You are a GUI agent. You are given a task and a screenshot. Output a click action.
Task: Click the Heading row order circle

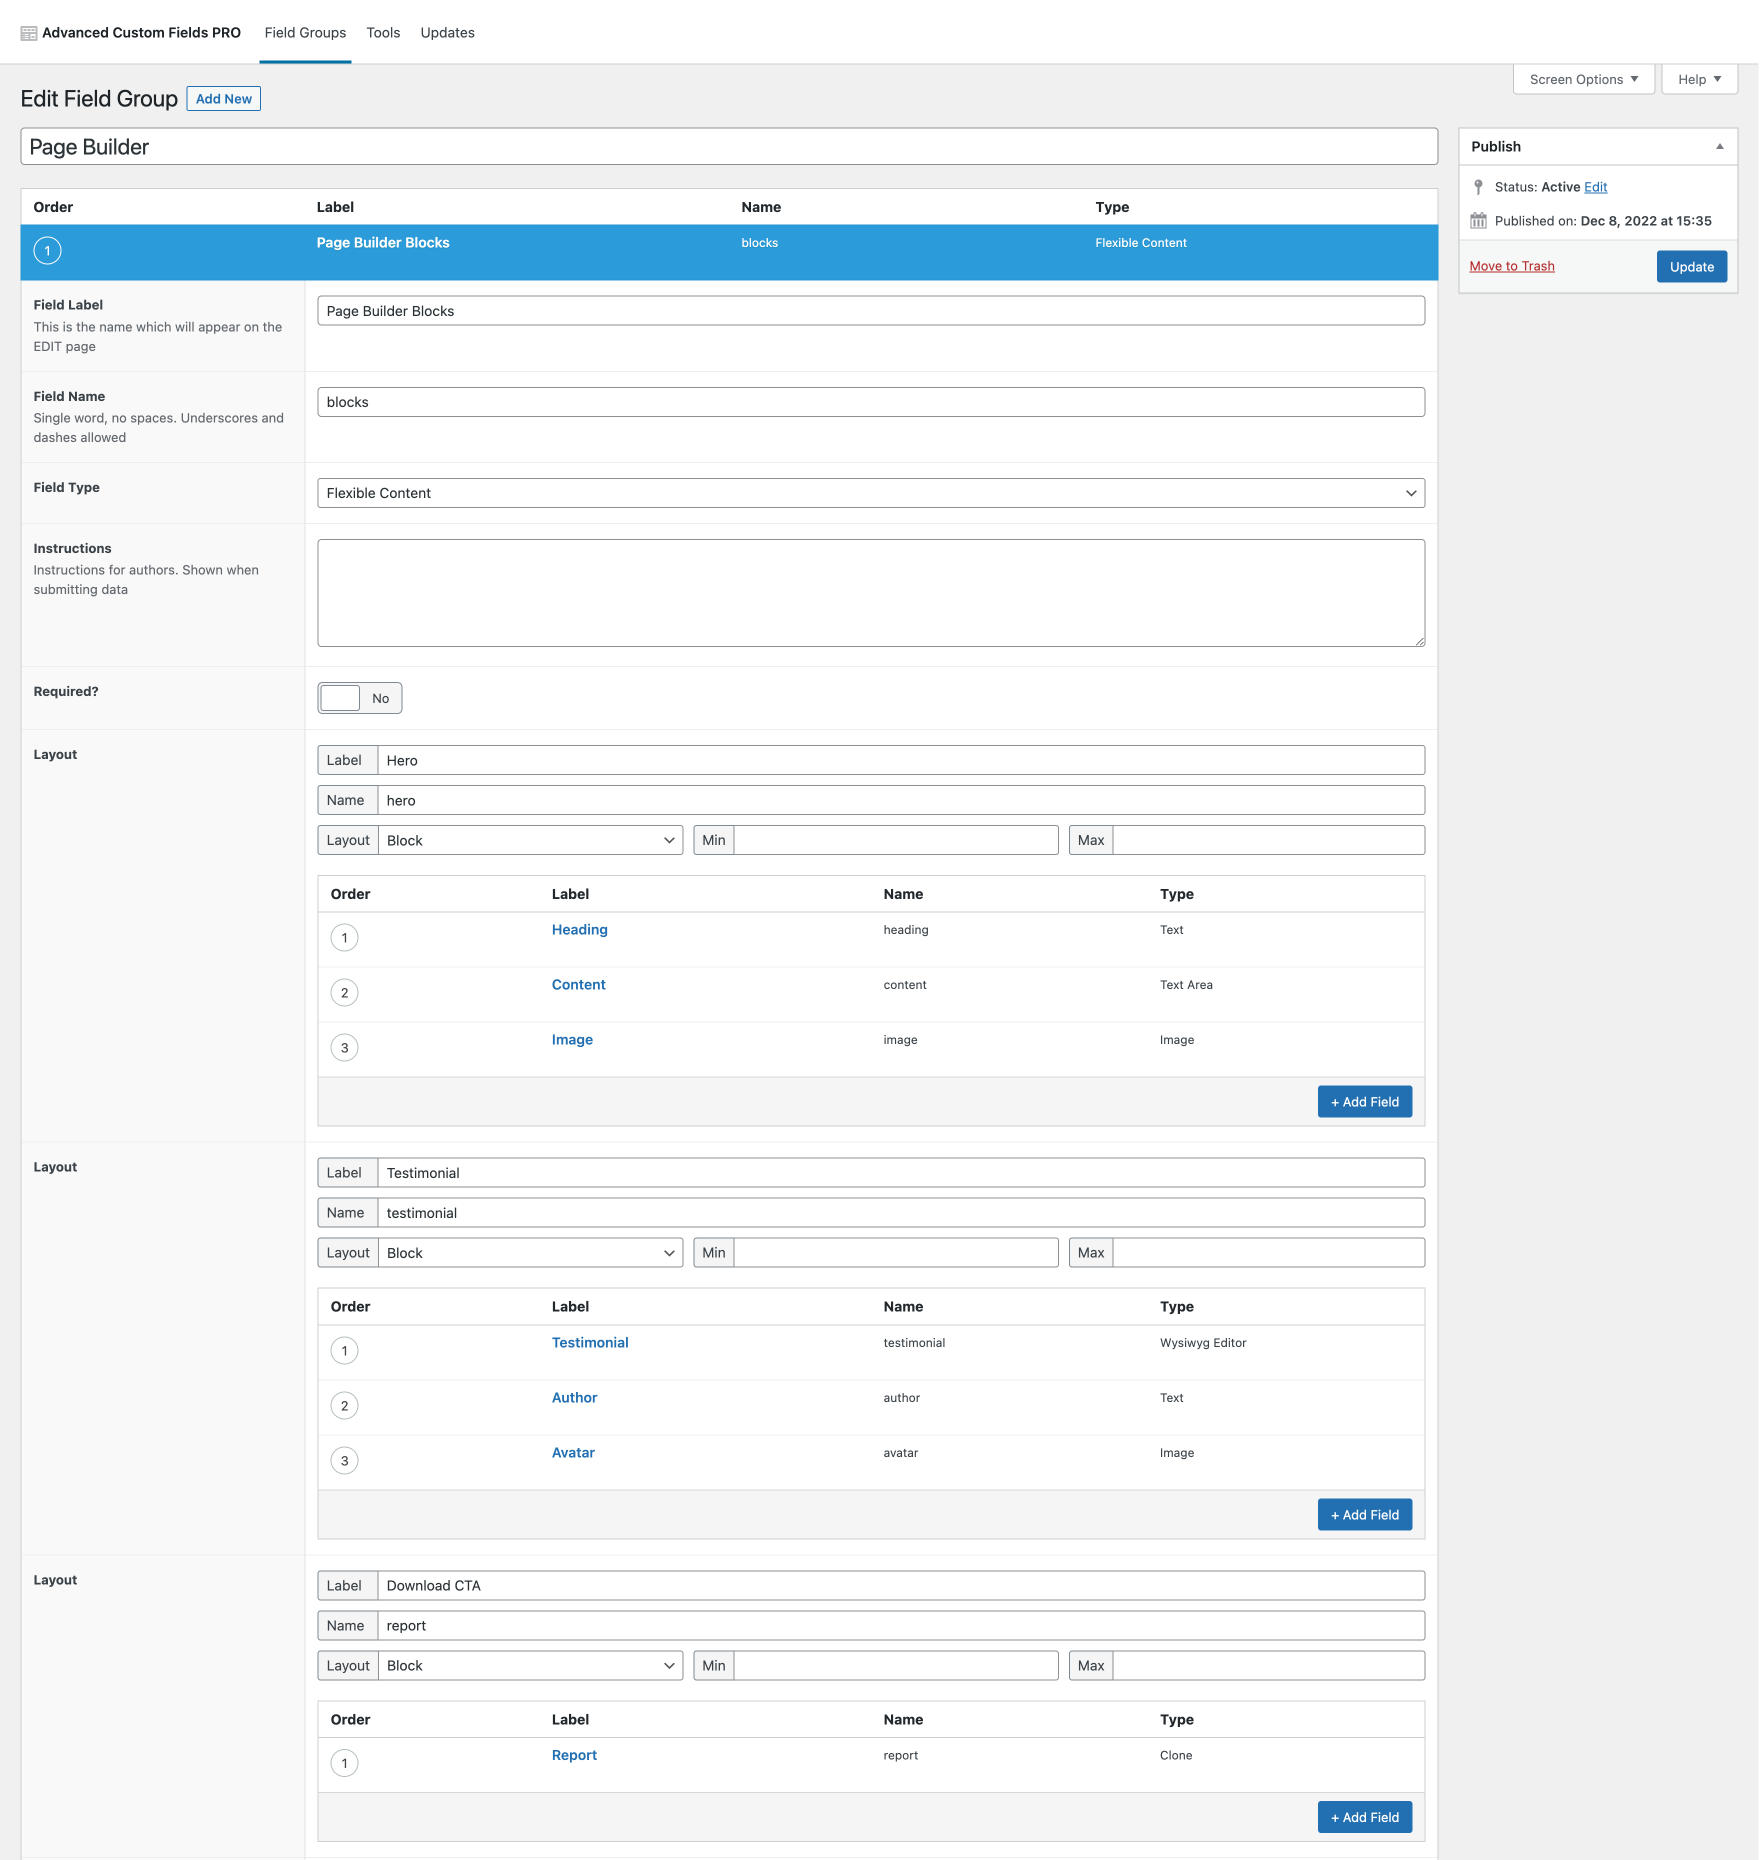tap(344, 938)
